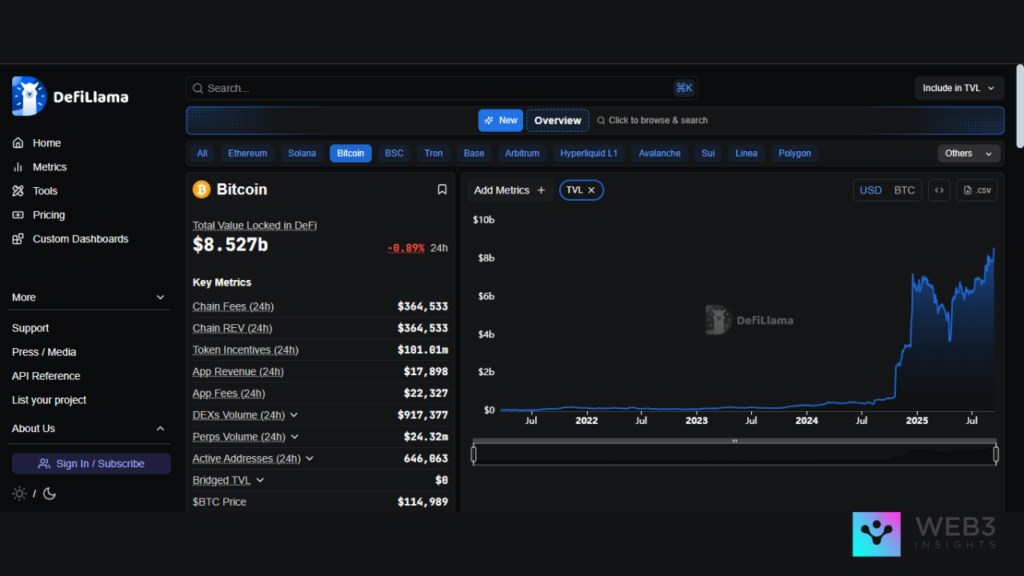Click the ⌘K shortcut badge
The width and height of the screenshot is (1024, 576).
(684, 88)
